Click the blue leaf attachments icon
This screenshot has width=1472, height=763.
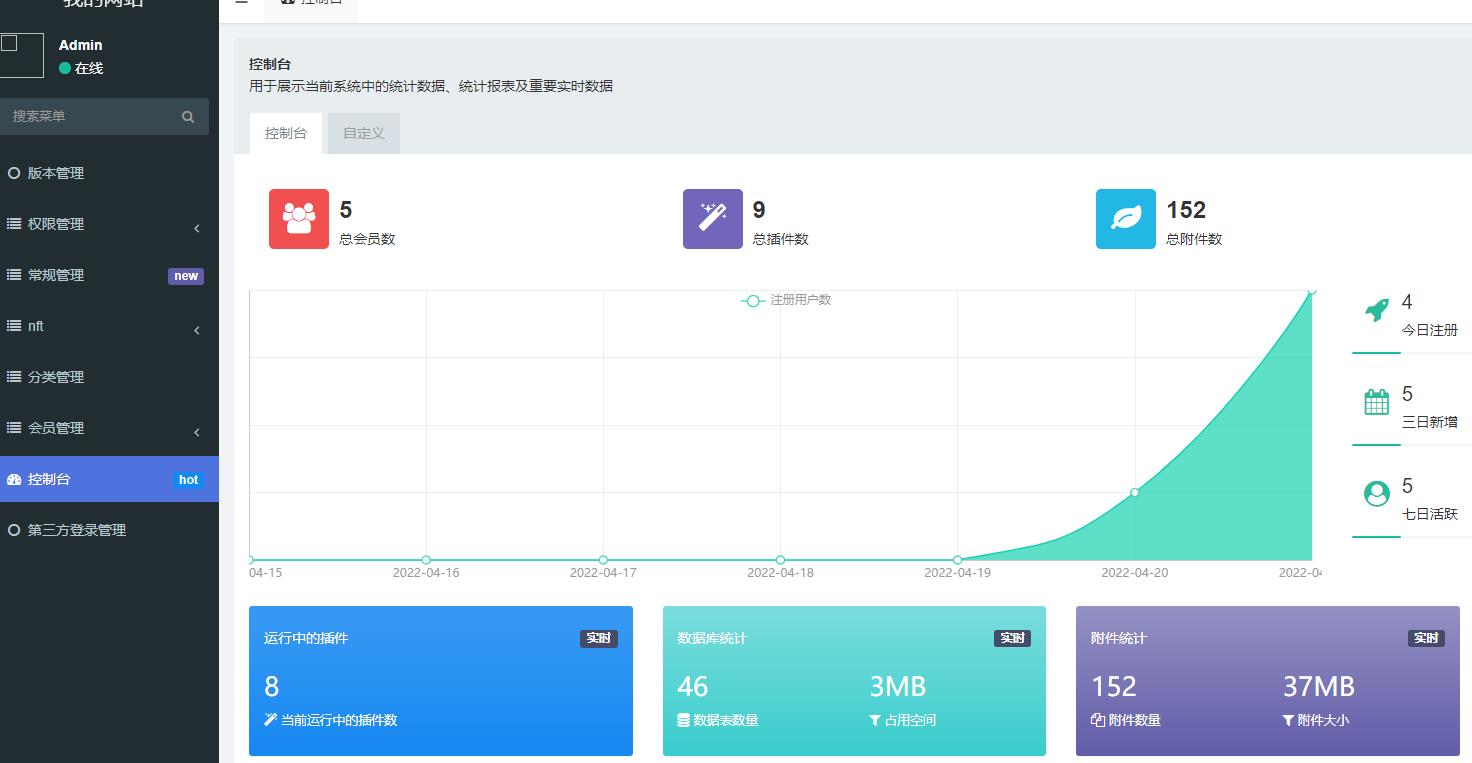point(1125,219)
